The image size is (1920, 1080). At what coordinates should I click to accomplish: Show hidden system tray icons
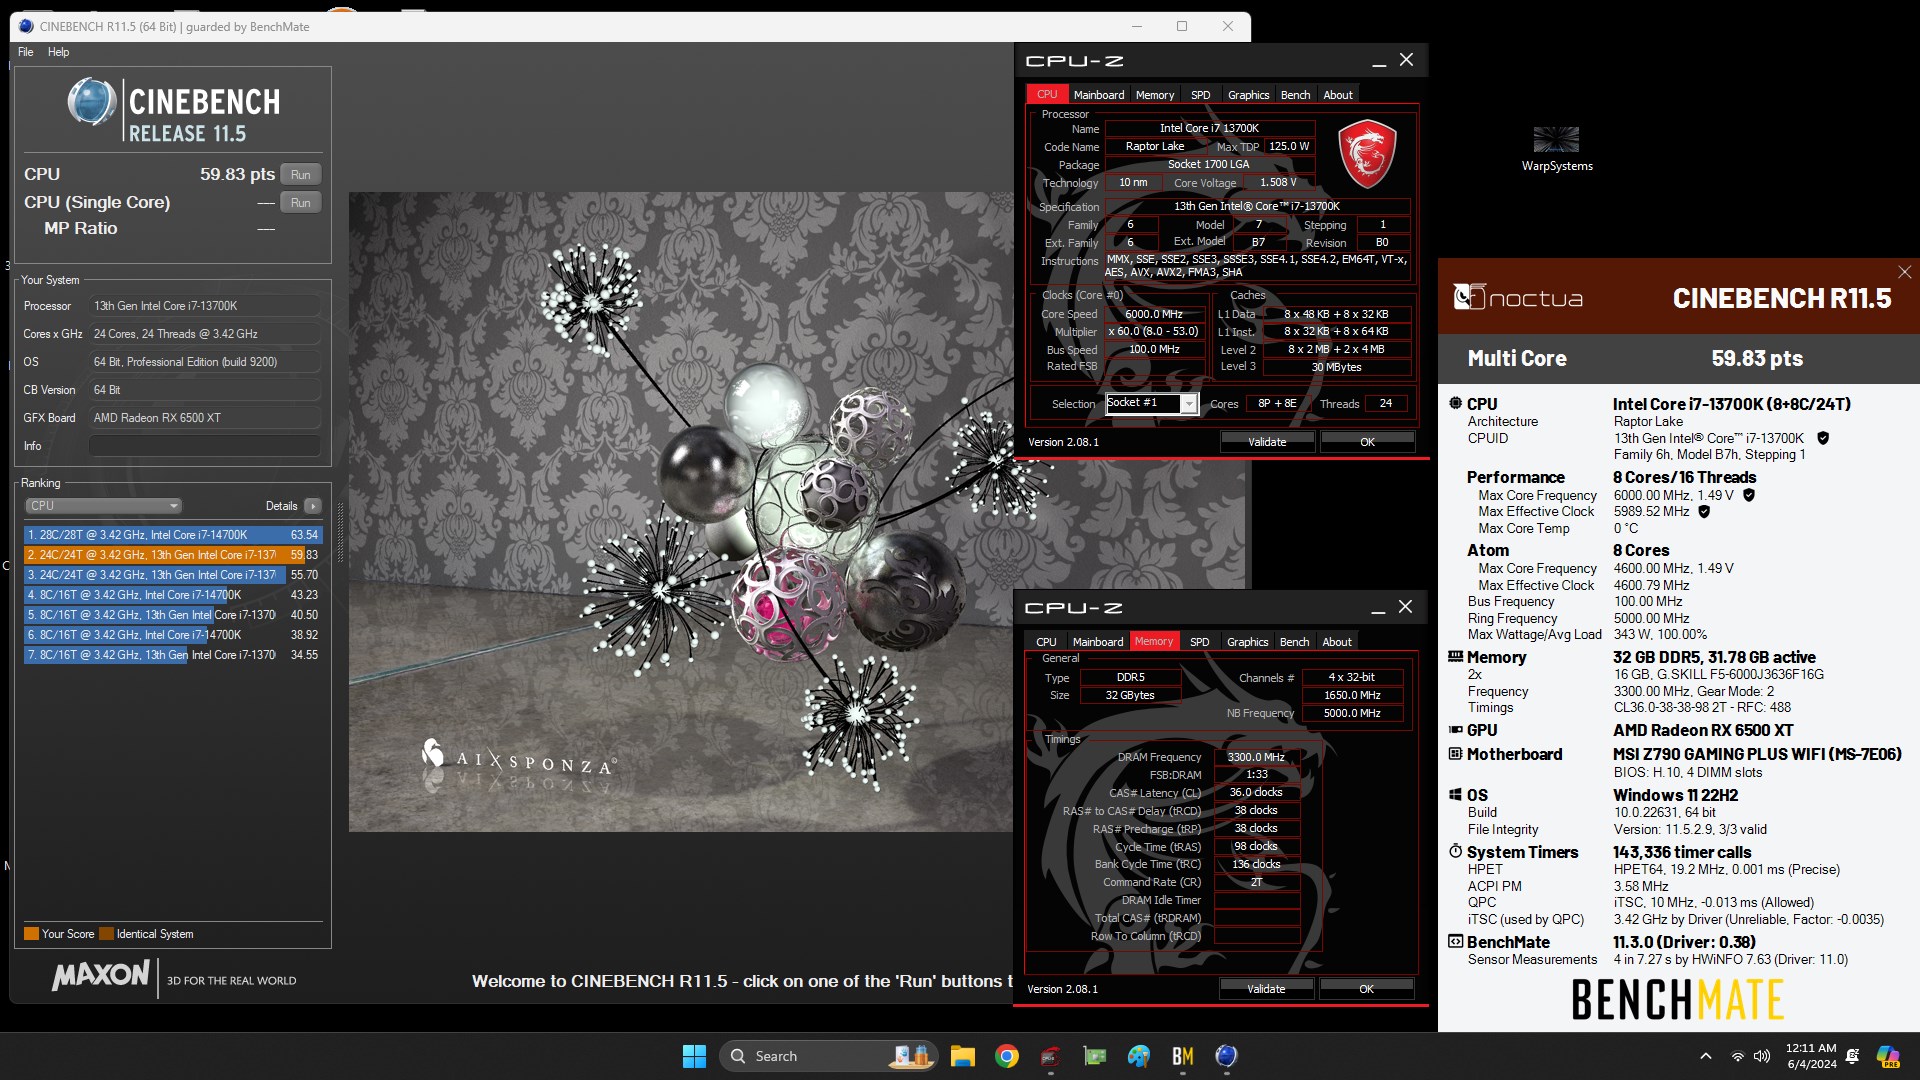[x=1706, y=1056]
